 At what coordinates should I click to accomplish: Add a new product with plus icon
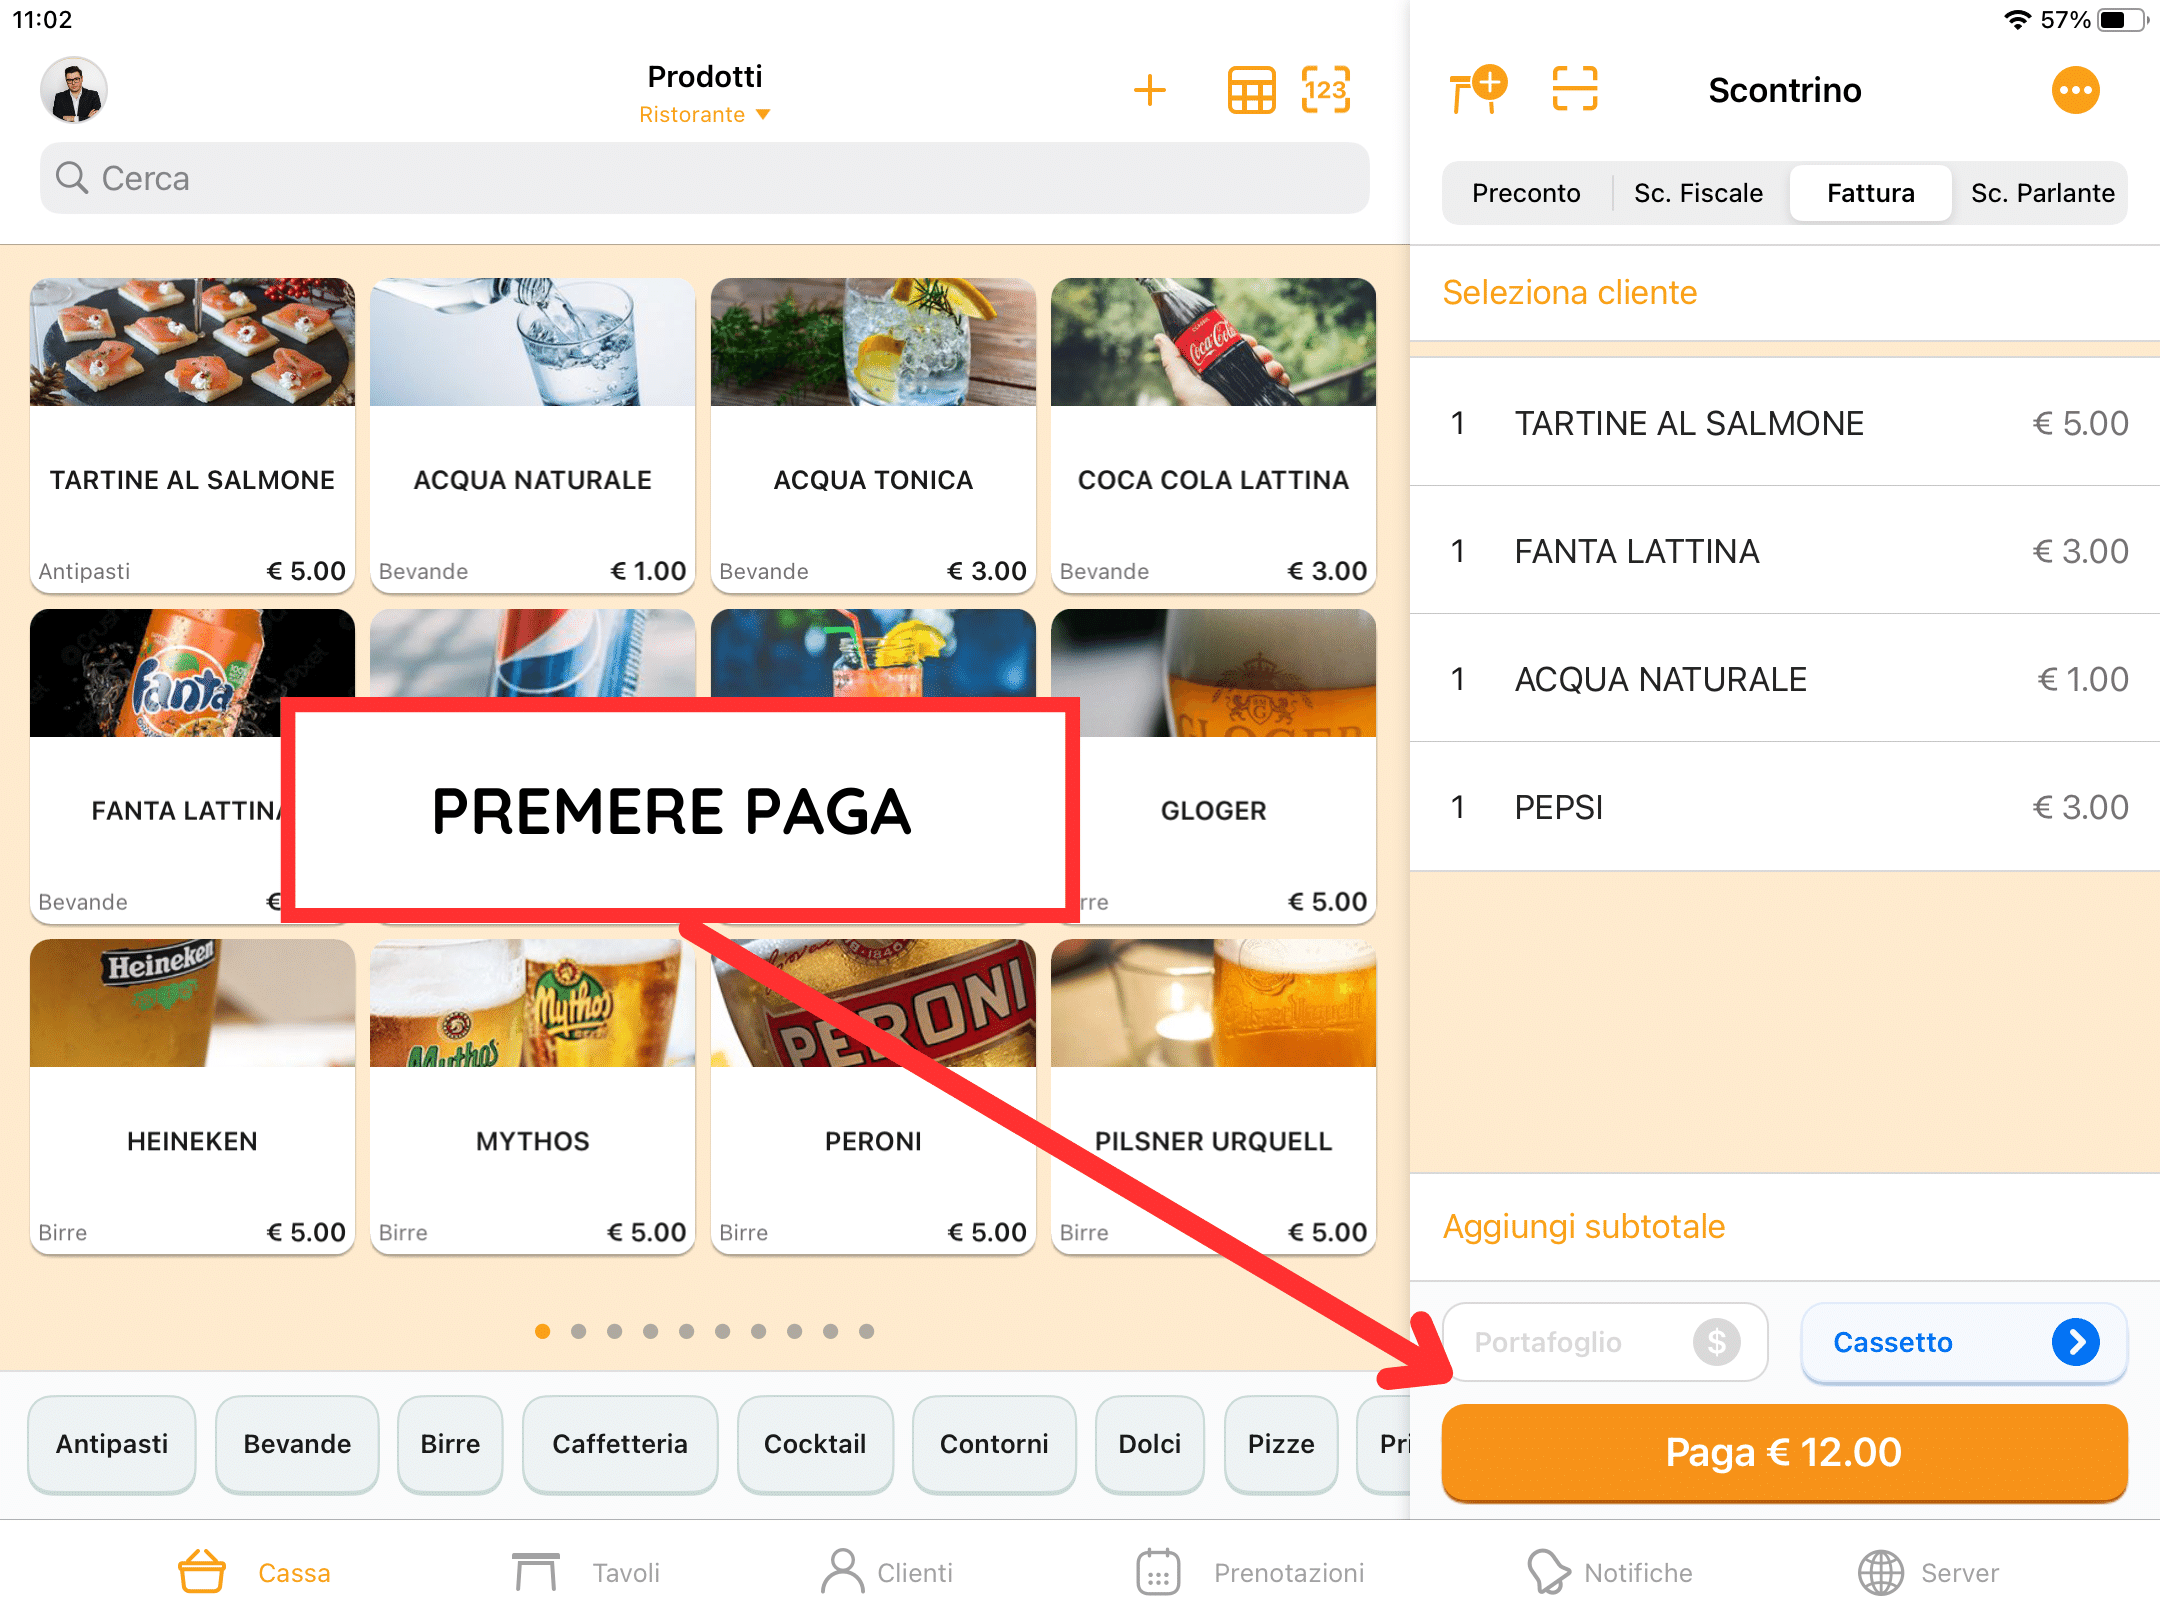[x=1150, y=90]
